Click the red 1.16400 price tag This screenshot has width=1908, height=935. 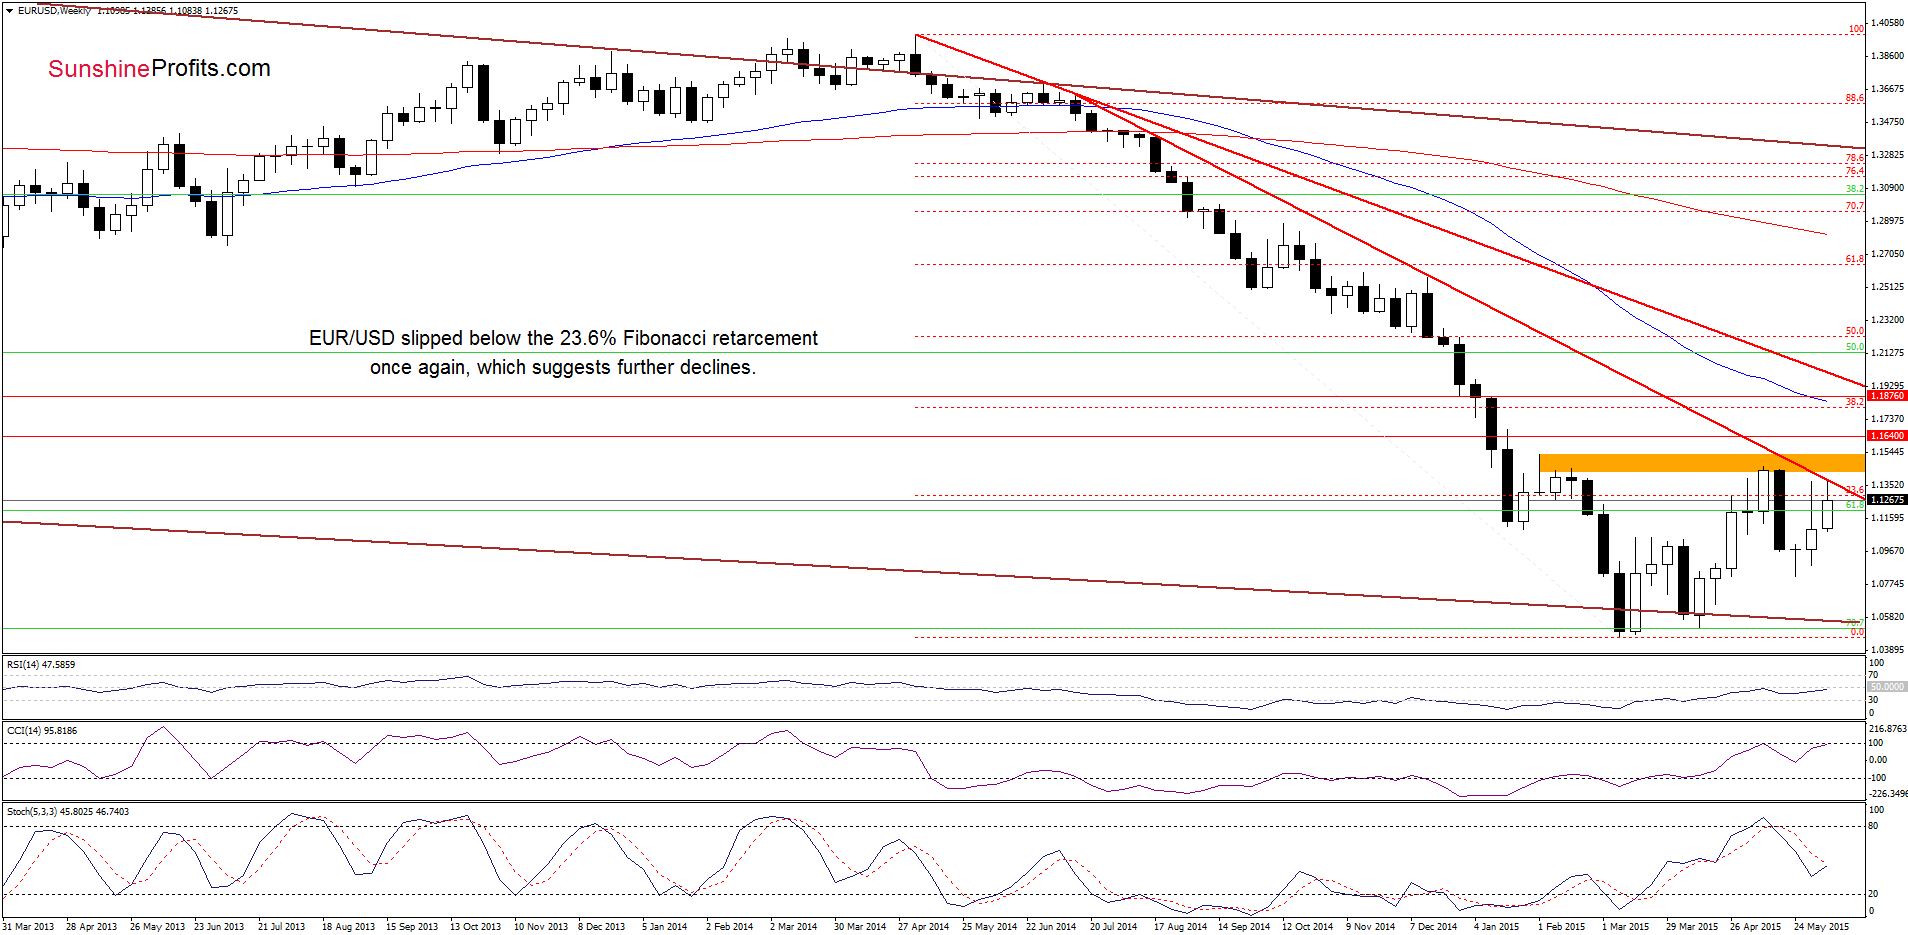(1887, 436)
